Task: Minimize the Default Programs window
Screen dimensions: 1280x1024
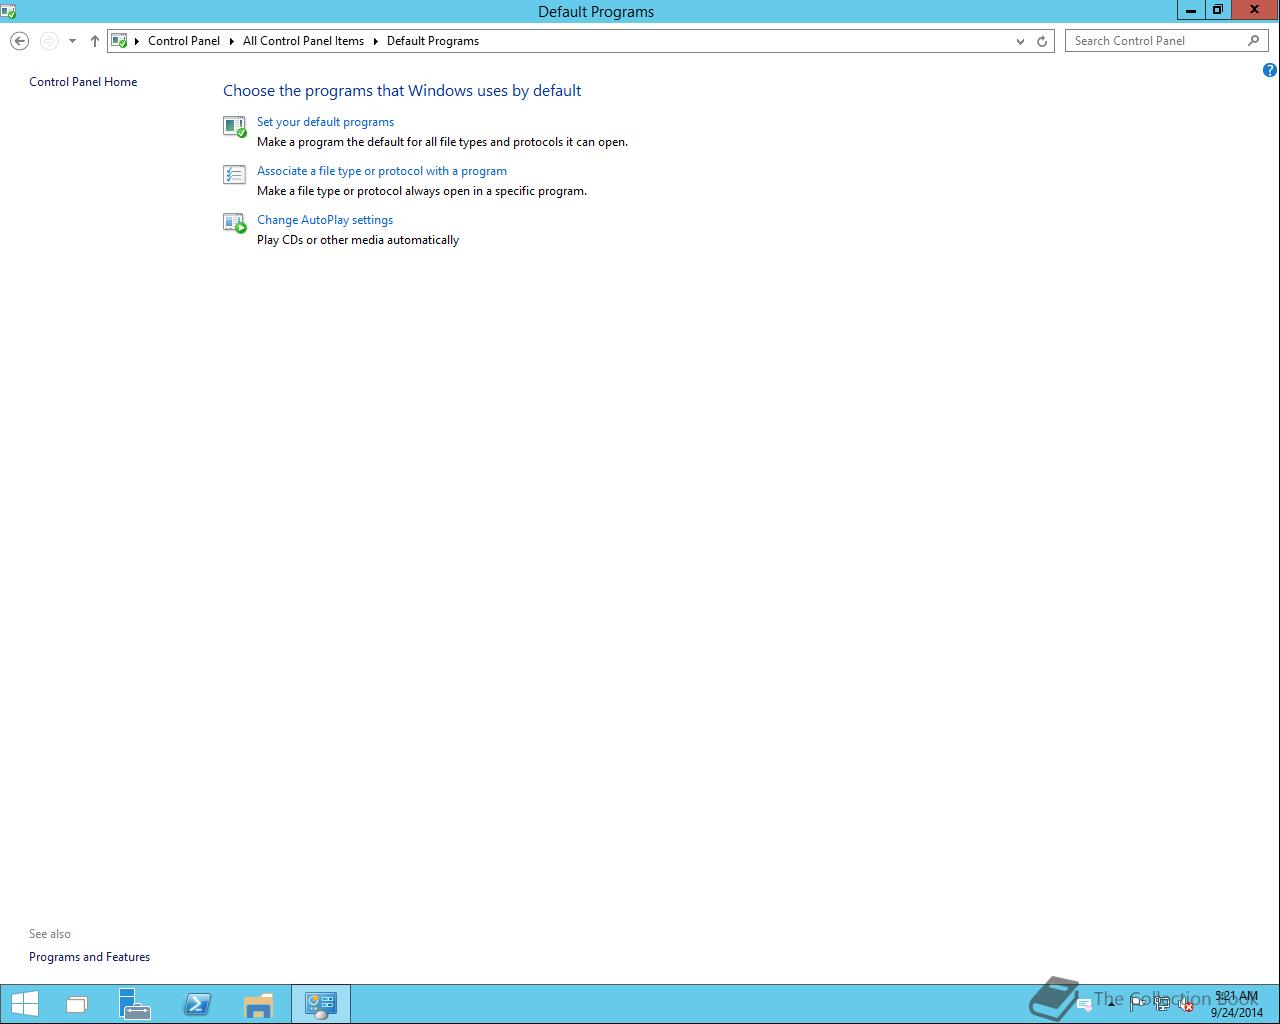Action: [x=1190, y=10]
